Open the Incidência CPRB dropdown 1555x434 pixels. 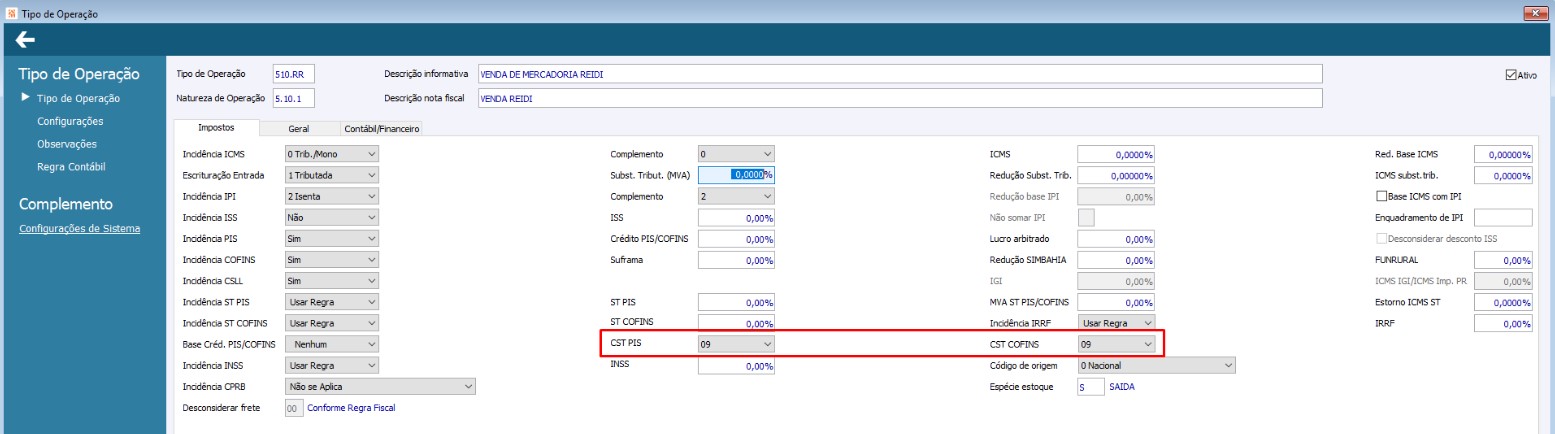click(x=380, y=386)
